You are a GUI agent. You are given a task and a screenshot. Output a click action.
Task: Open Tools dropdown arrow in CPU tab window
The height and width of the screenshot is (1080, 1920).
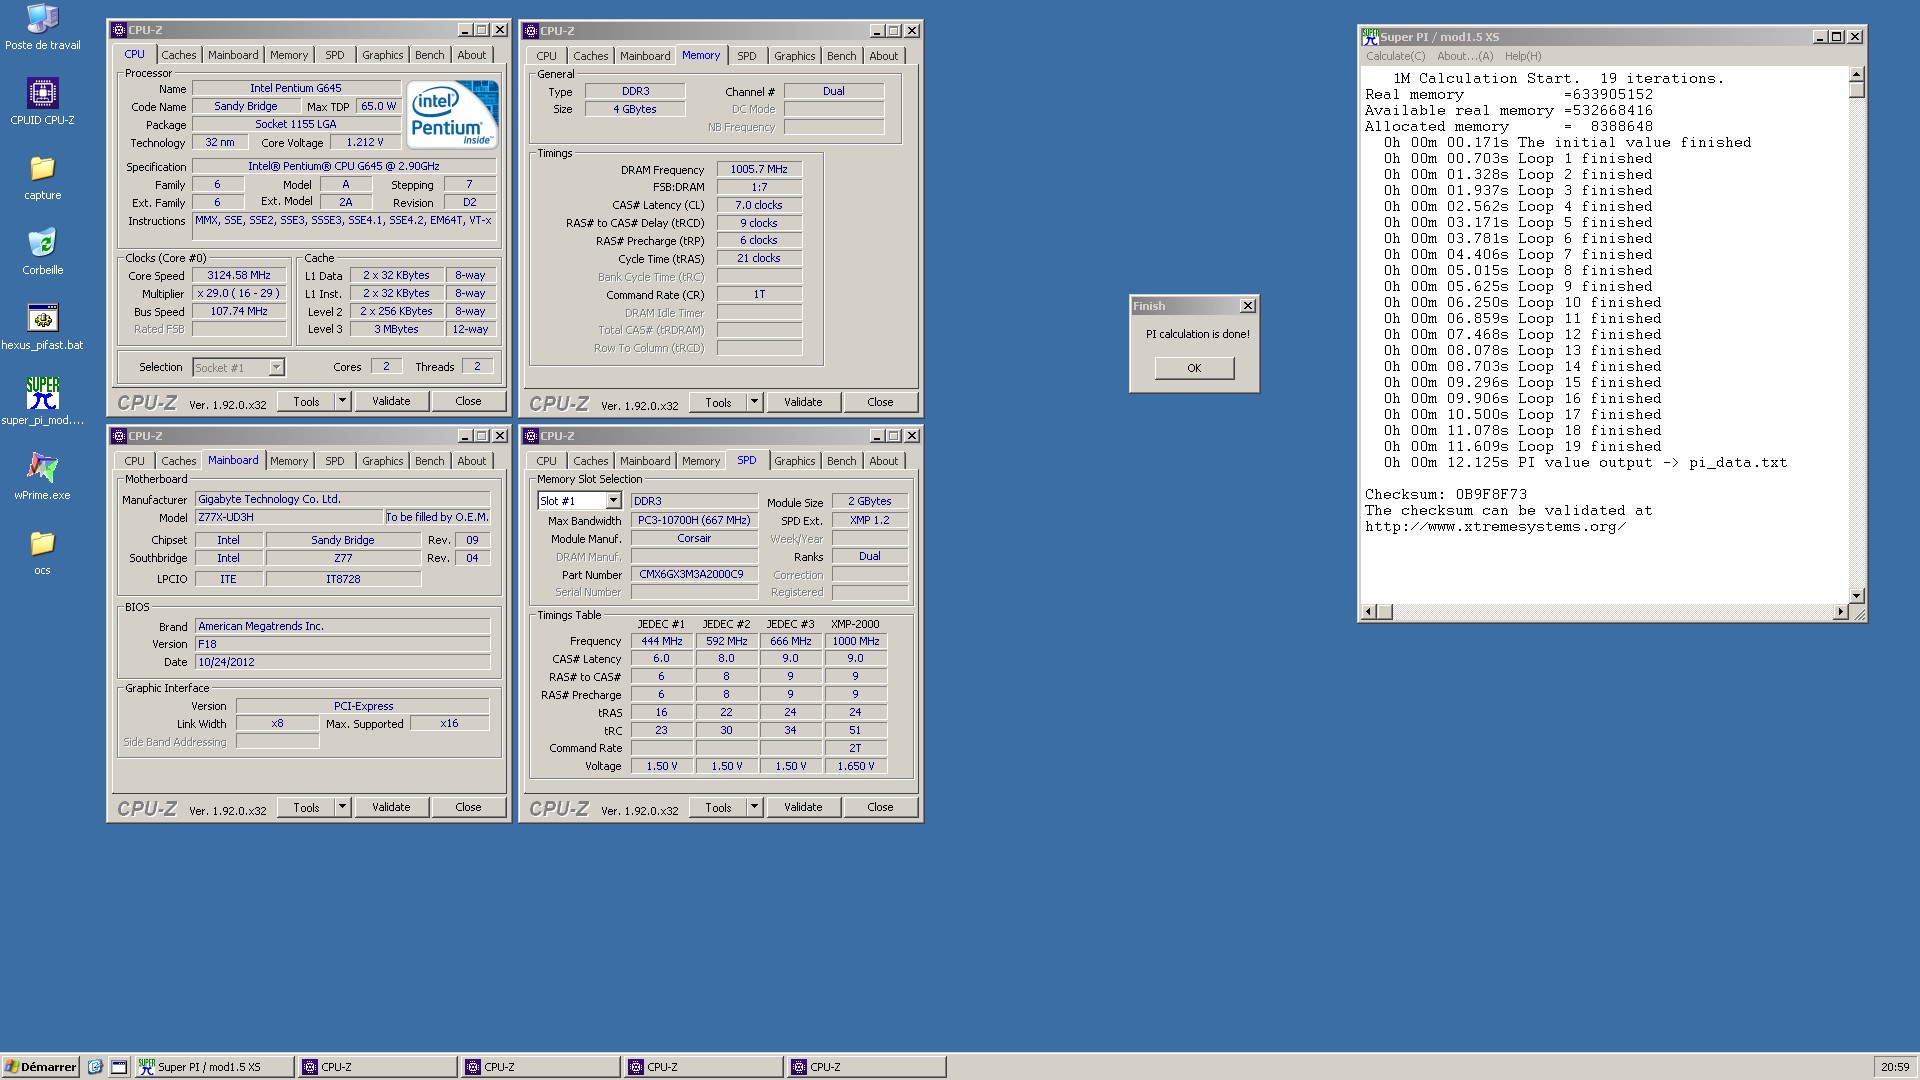tap(342, 401)
